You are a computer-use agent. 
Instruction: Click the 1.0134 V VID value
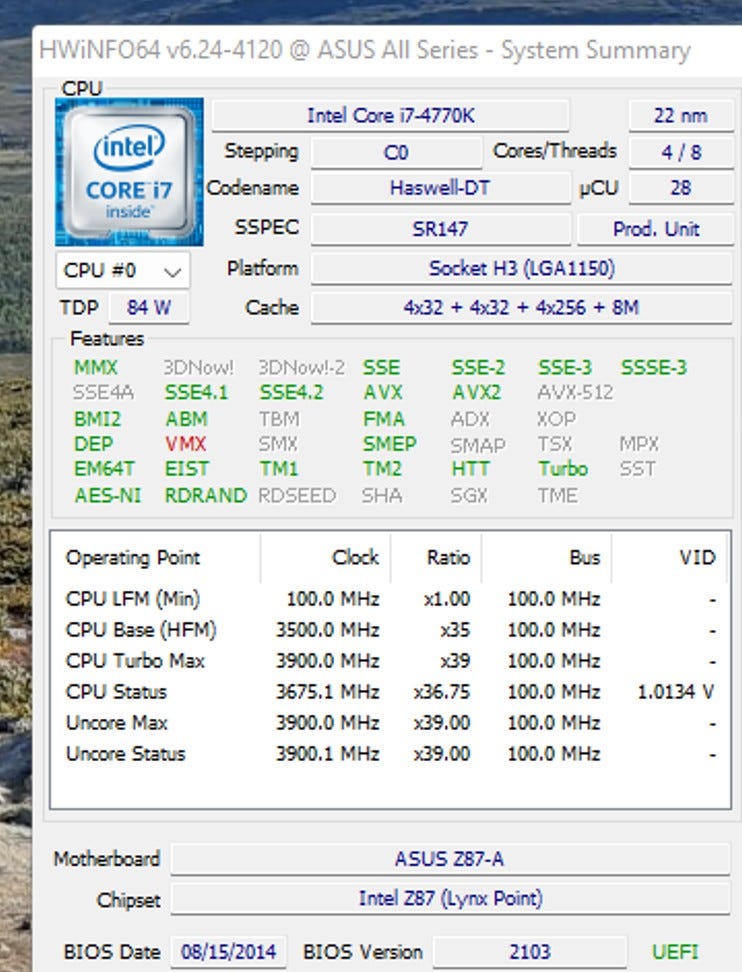tap(676, 692)
